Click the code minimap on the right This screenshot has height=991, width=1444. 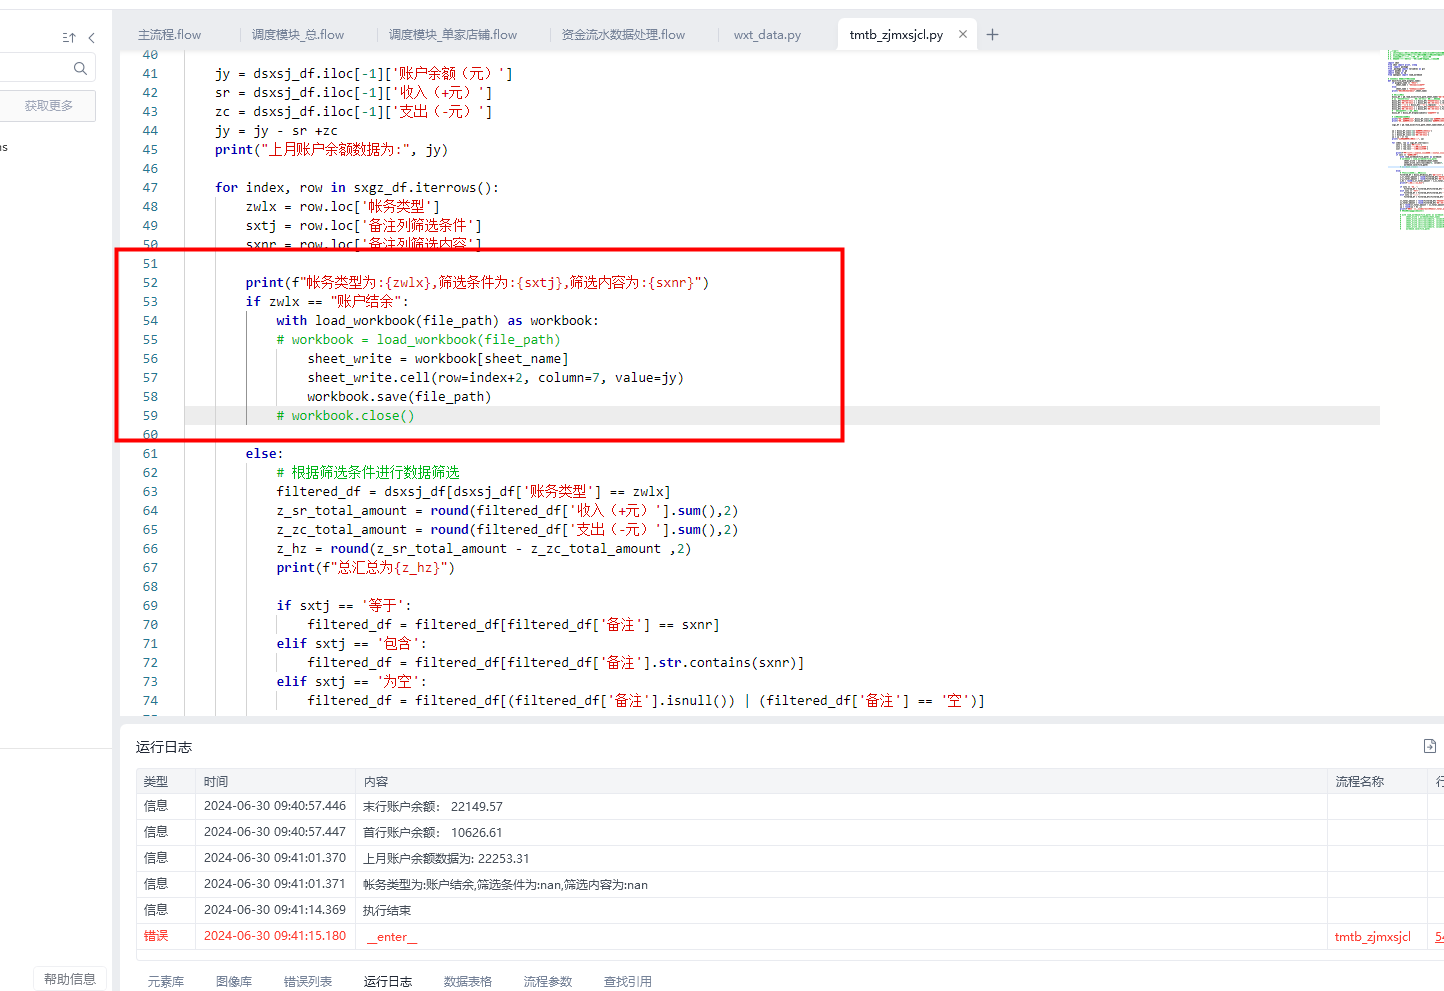(x=1414, y=140)
